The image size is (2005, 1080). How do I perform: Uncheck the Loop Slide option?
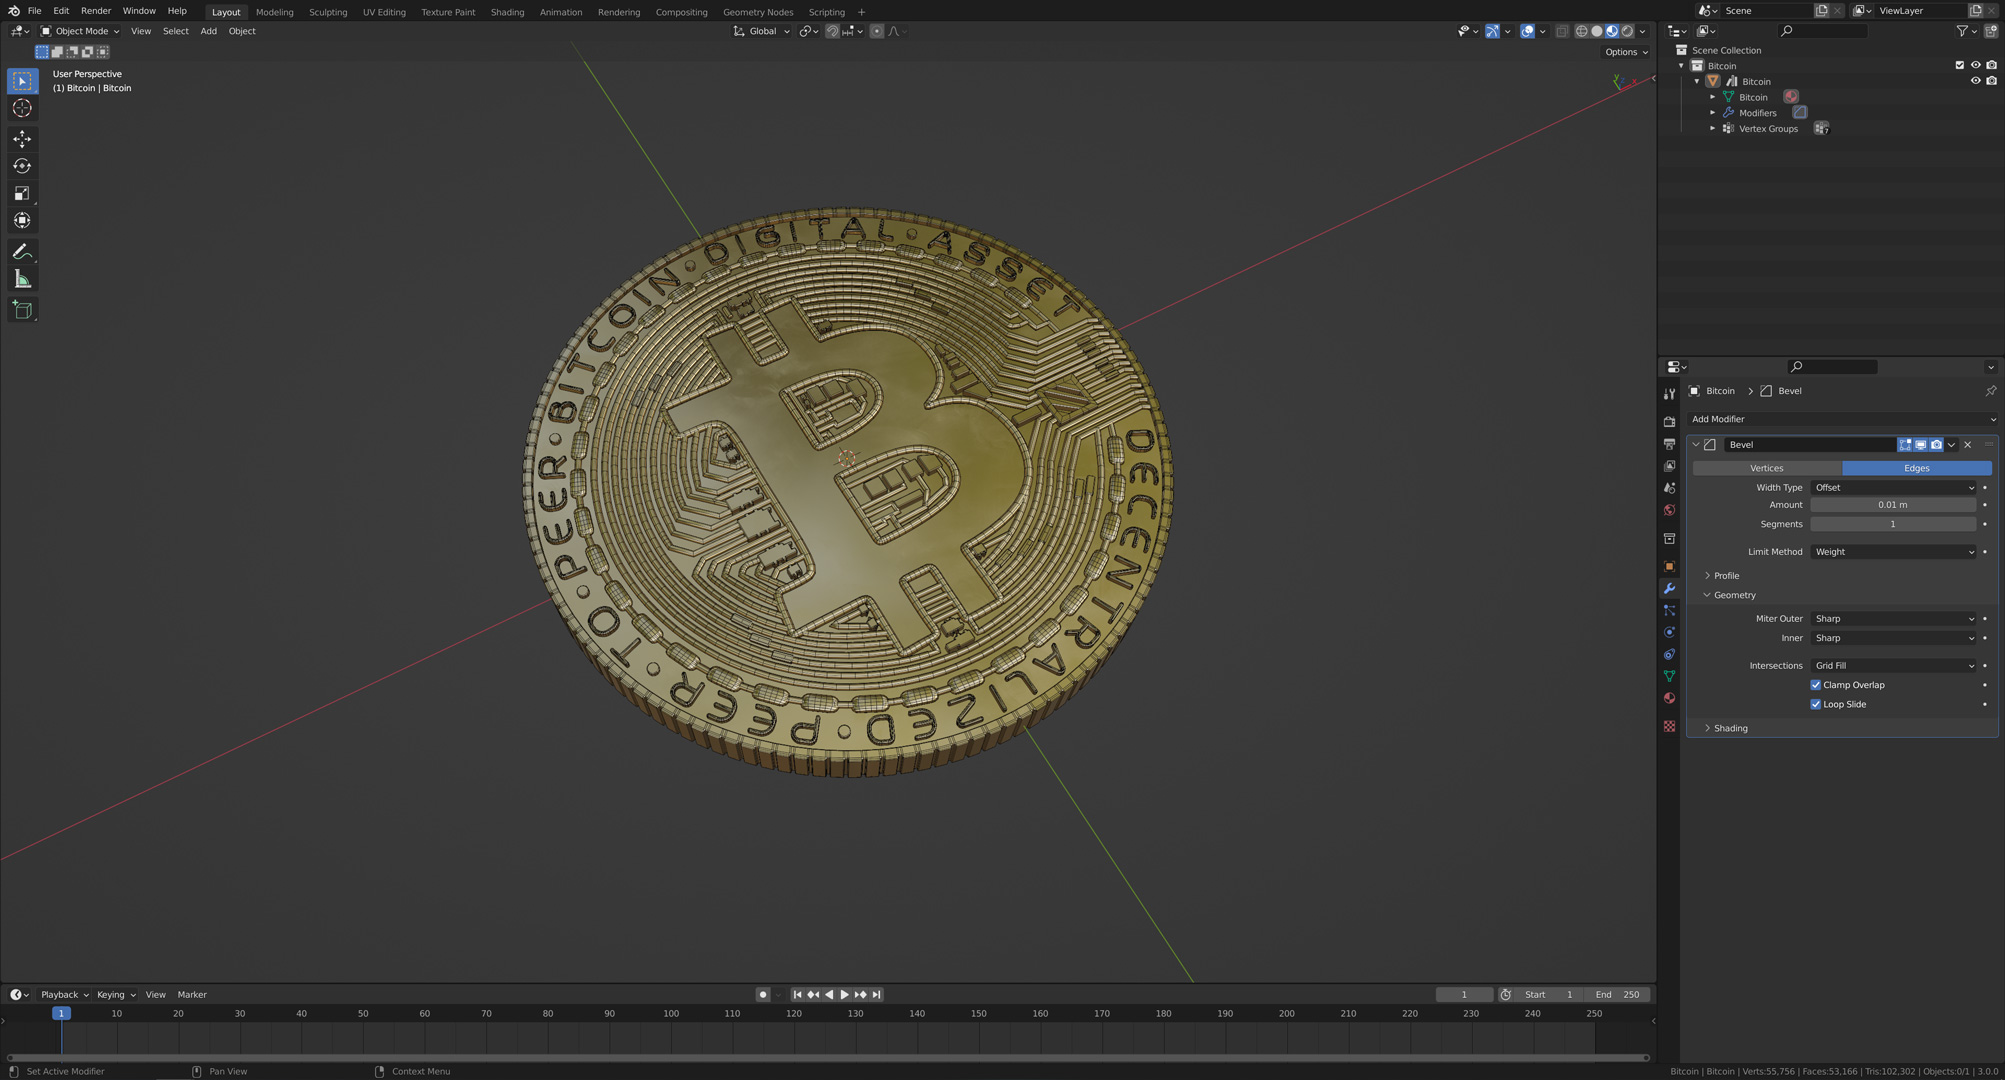click(1815, 704)
